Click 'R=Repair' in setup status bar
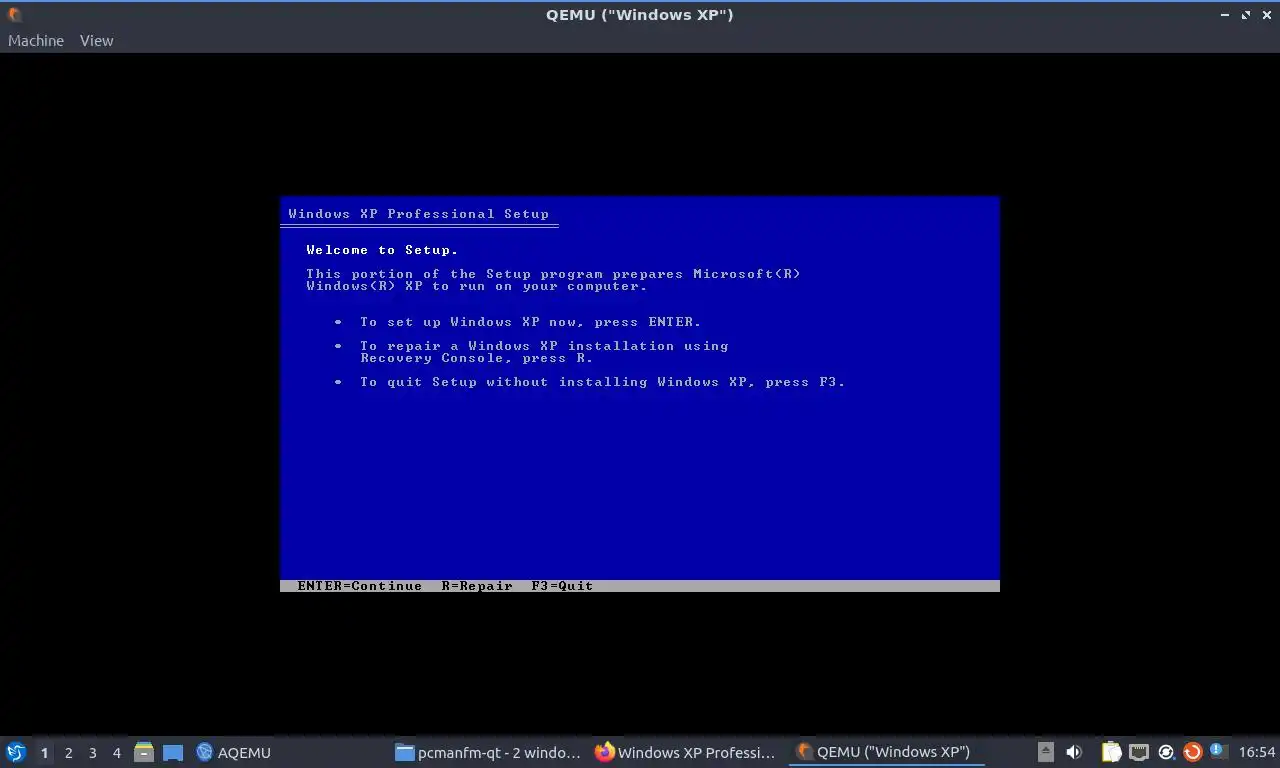 [477, 586]
